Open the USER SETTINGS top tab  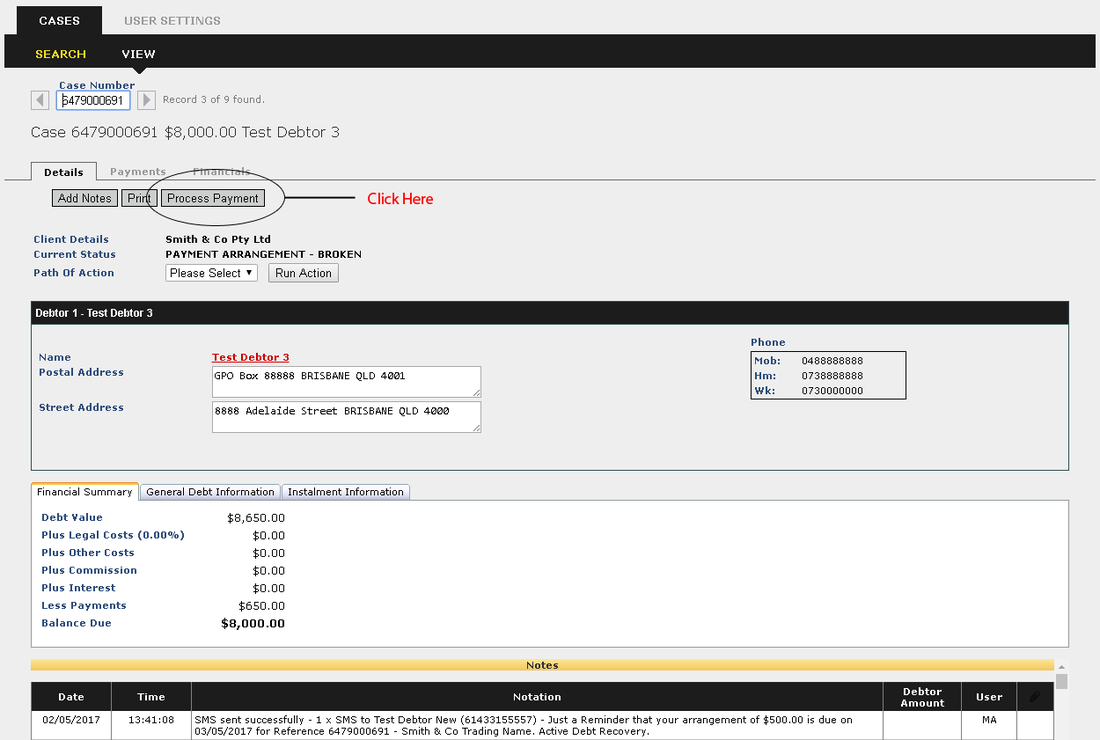(x=173, y=21)
